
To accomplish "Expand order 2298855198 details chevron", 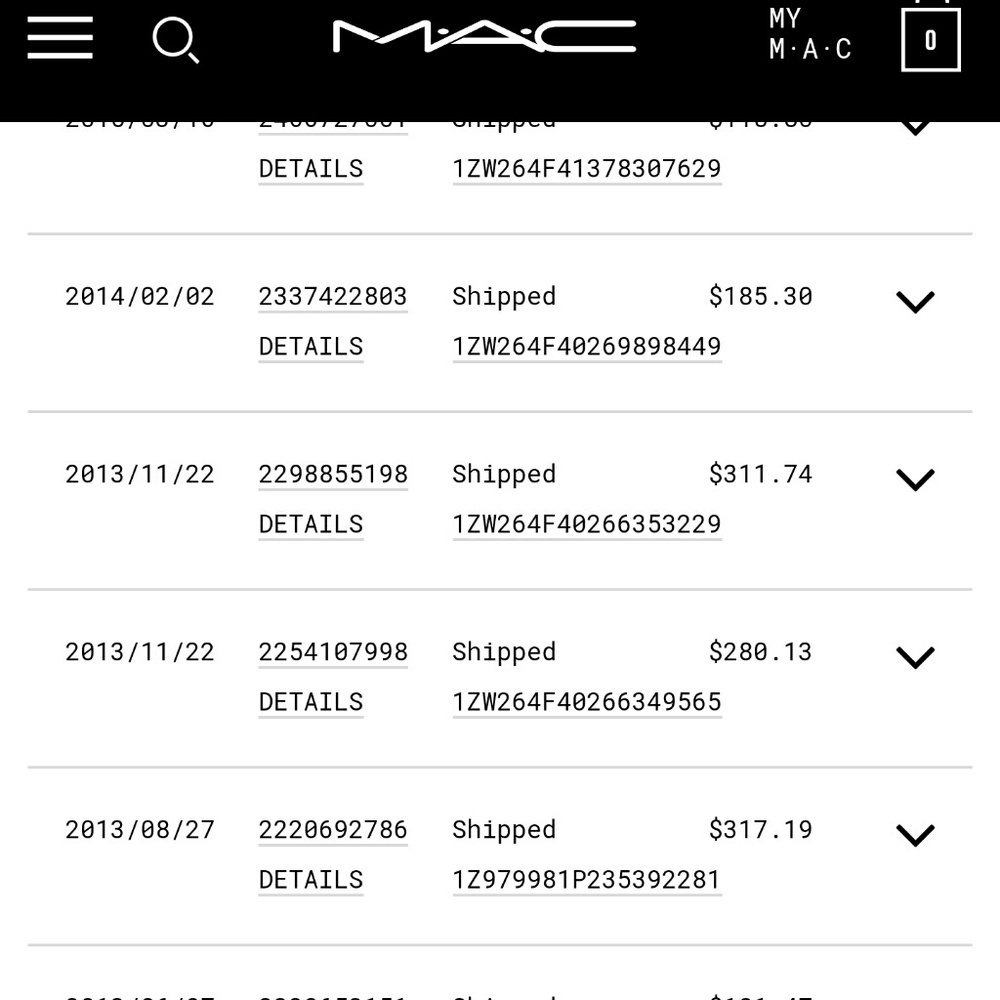I will point(914,478).
